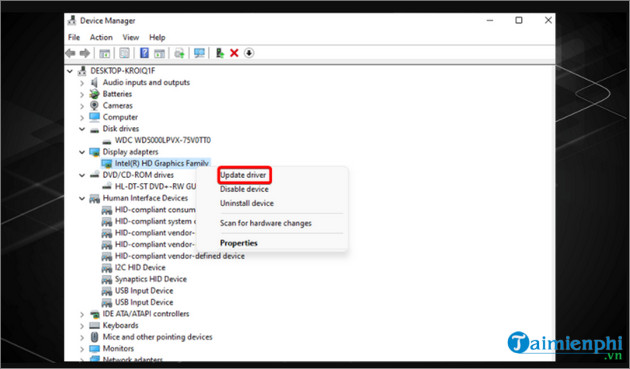Expand the Batteries node
This screenshot has width=630, height=369.
pos(82,94)
